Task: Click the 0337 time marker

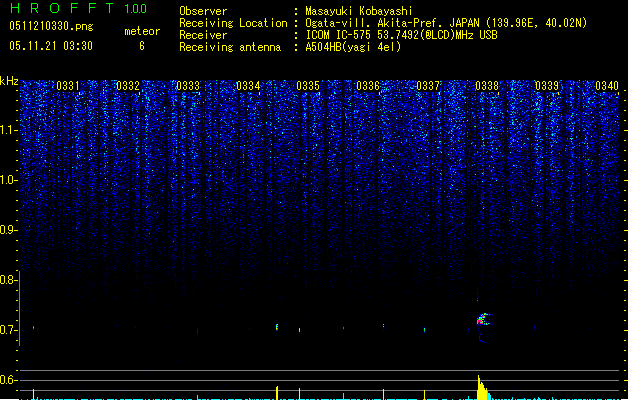Action: coord(428,86)
